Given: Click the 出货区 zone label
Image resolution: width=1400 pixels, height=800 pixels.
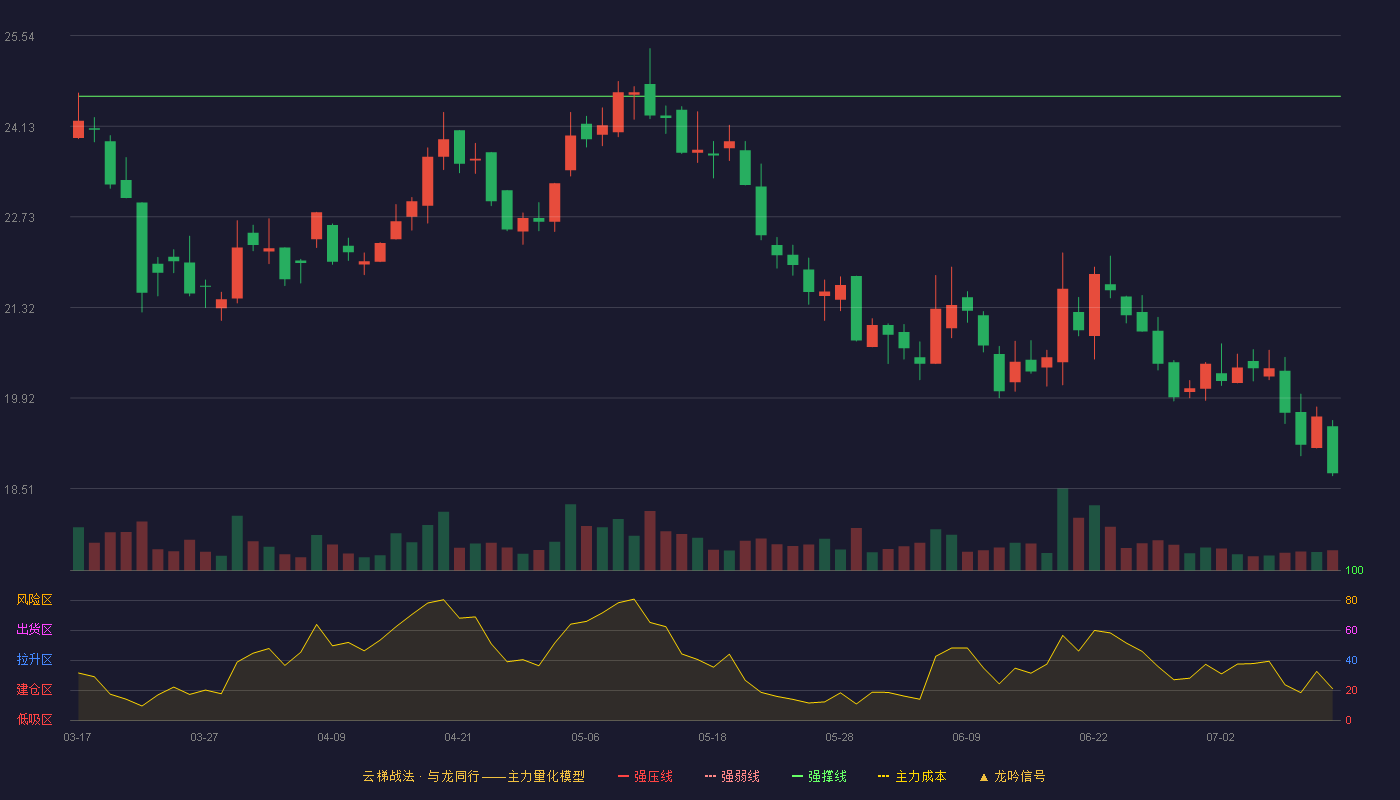Looking at the screenshot, I should (34, 630).
